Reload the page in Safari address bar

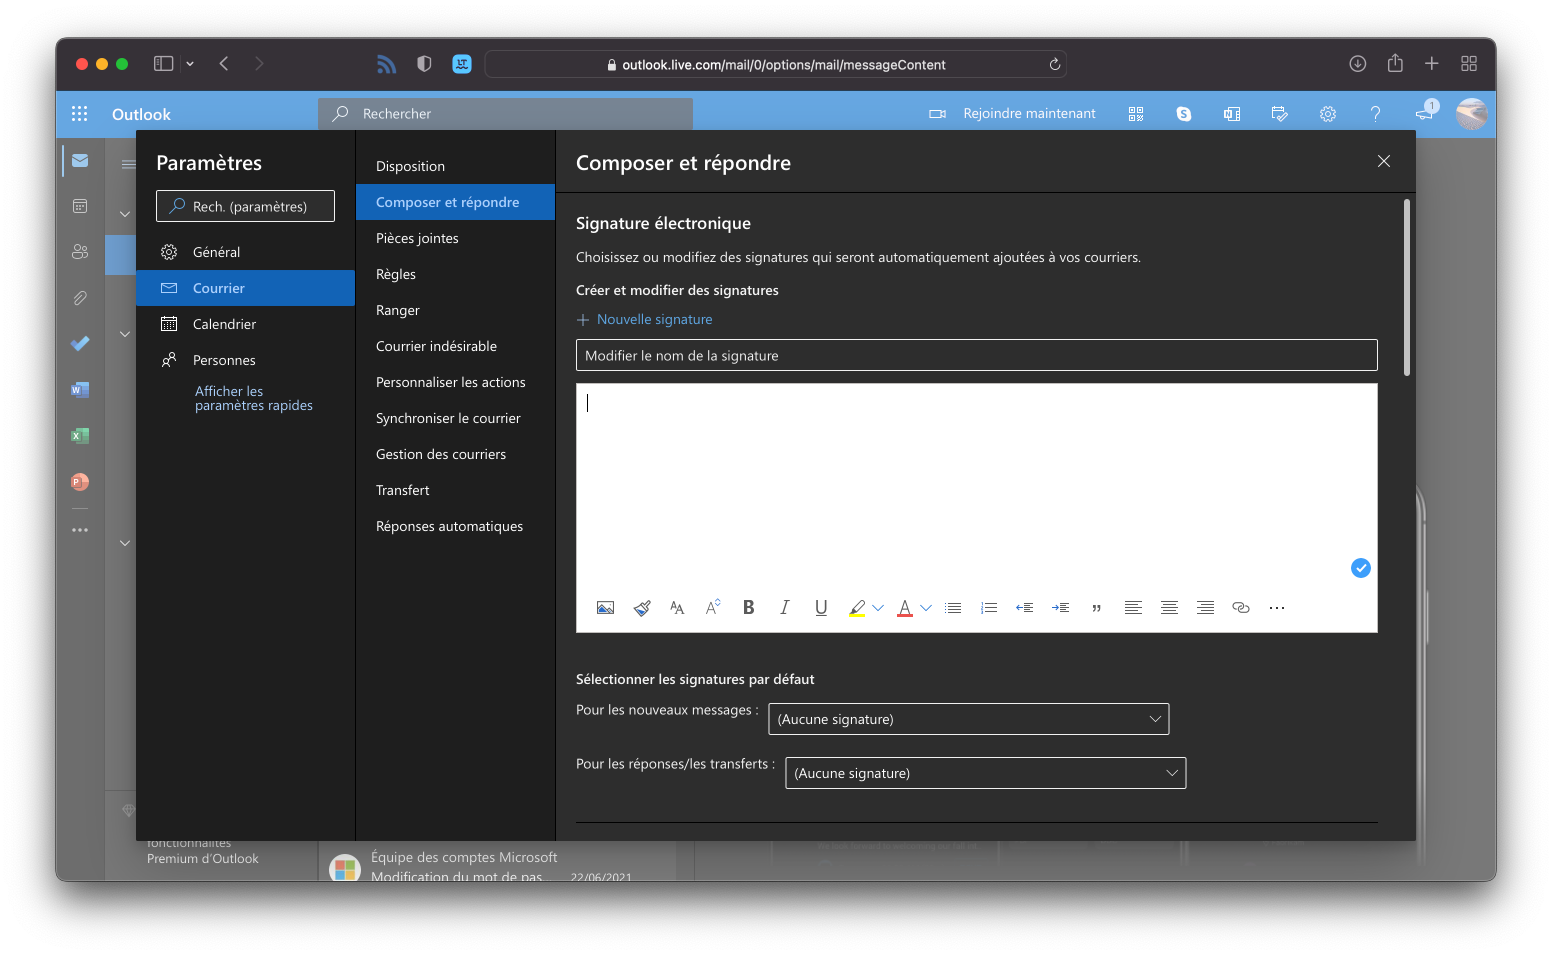(x=1054, y=64)
